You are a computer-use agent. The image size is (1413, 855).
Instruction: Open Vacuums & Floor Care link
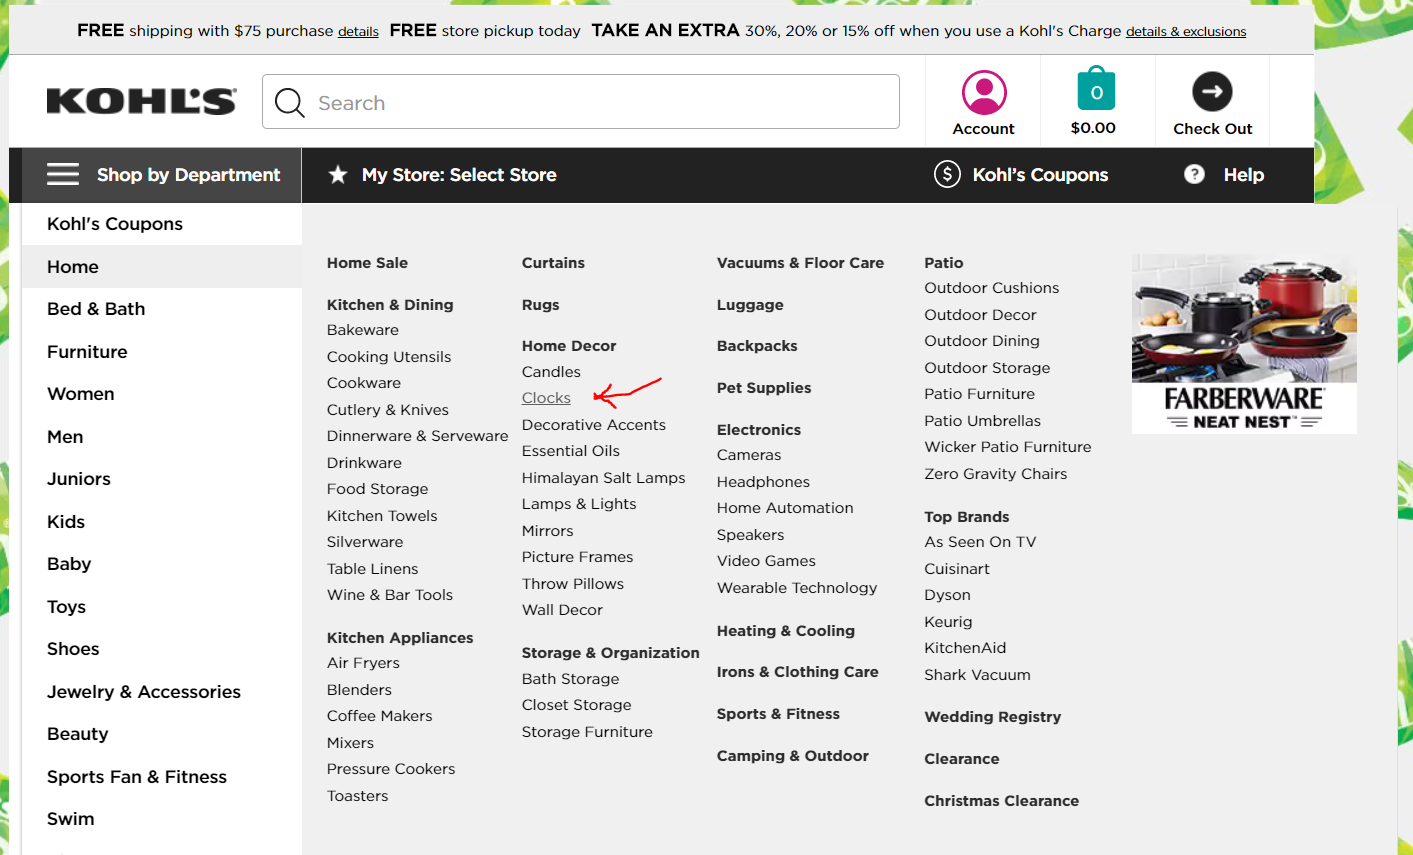(x=800, y=263)
